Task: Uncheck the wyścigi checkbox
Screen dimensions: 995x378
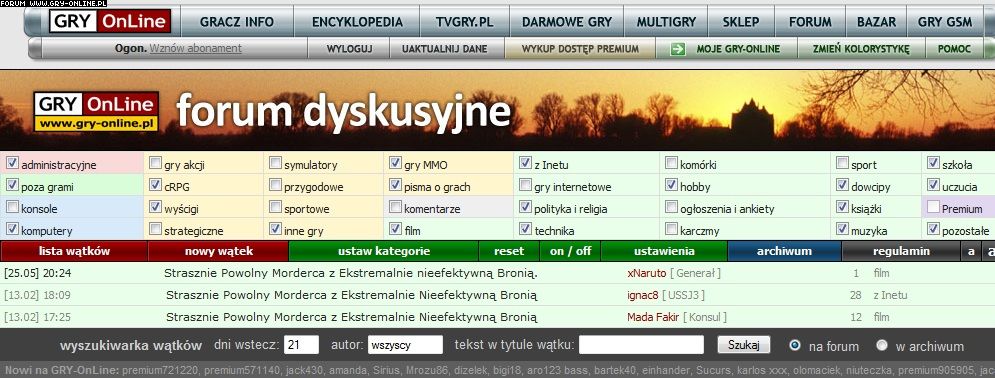Action: point(155,207)
